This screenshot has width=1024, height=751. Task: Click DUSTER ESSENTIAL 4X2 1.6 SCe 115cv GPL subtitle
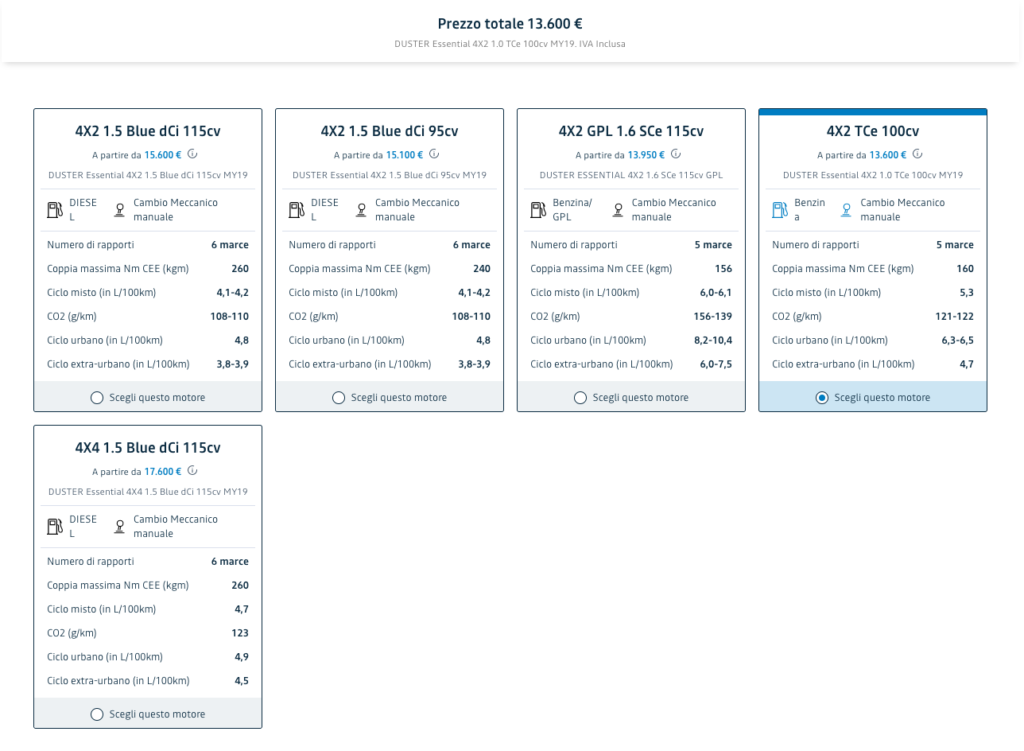631,175
